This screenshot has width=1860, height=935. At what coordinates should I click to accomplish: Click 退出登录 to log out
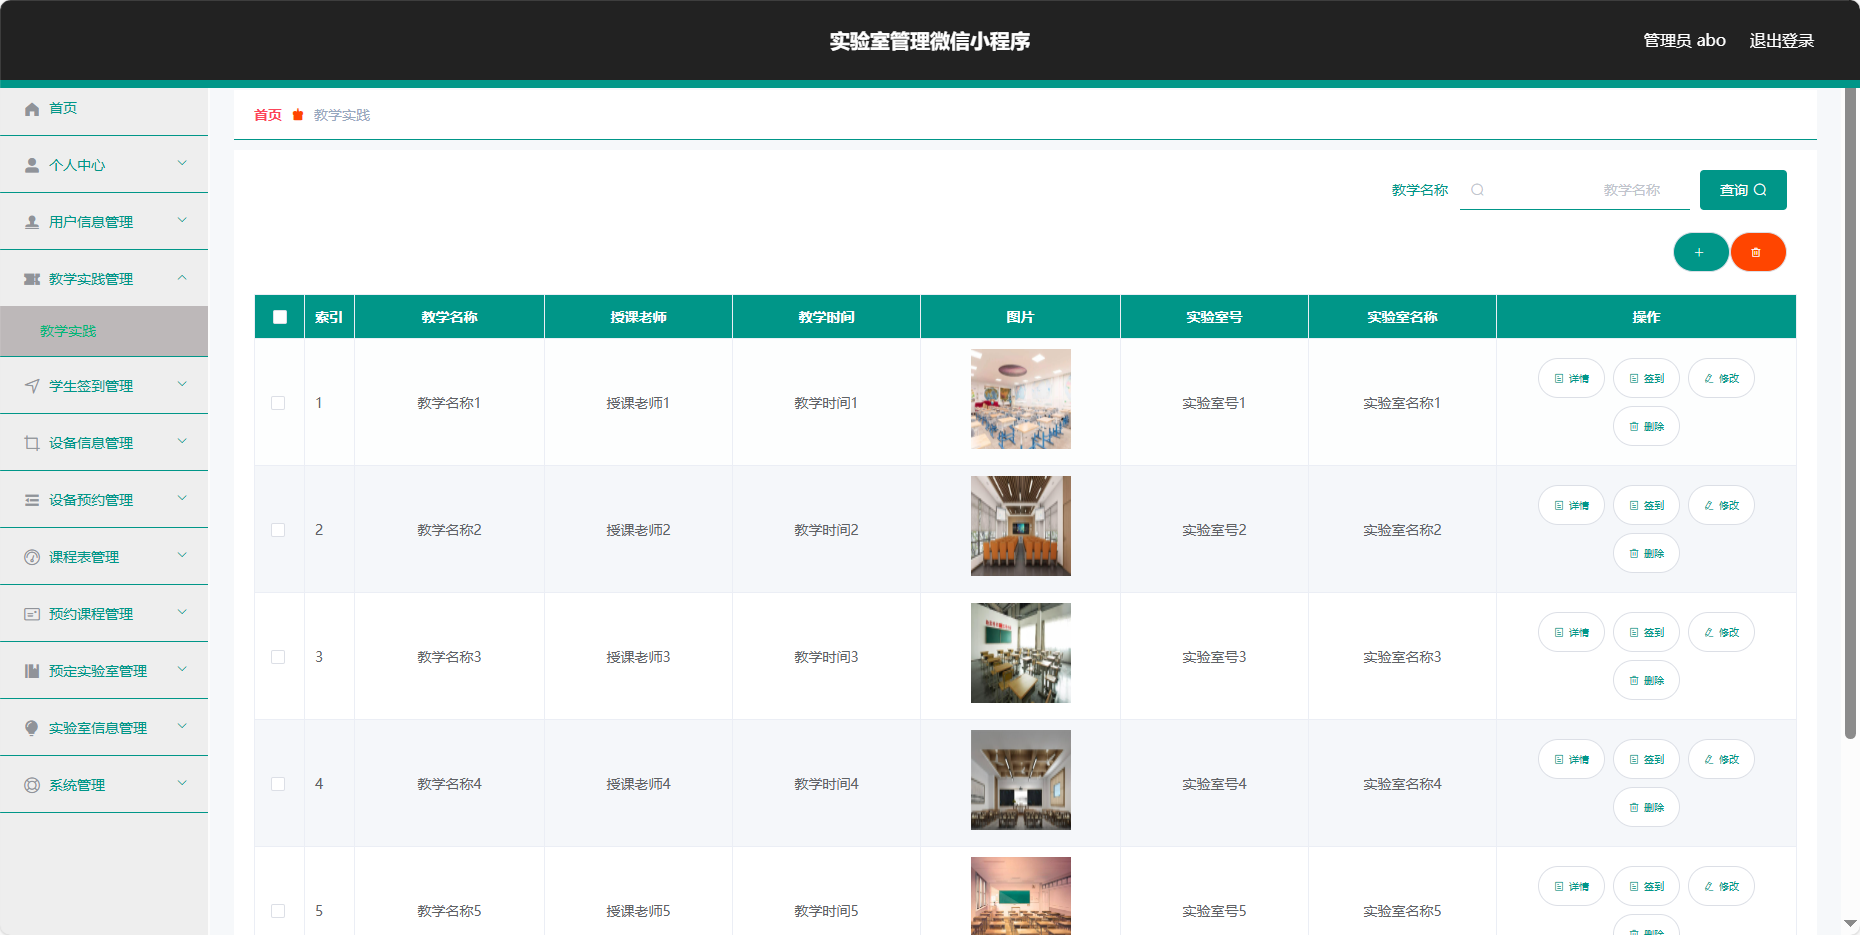coord(1781,41)
